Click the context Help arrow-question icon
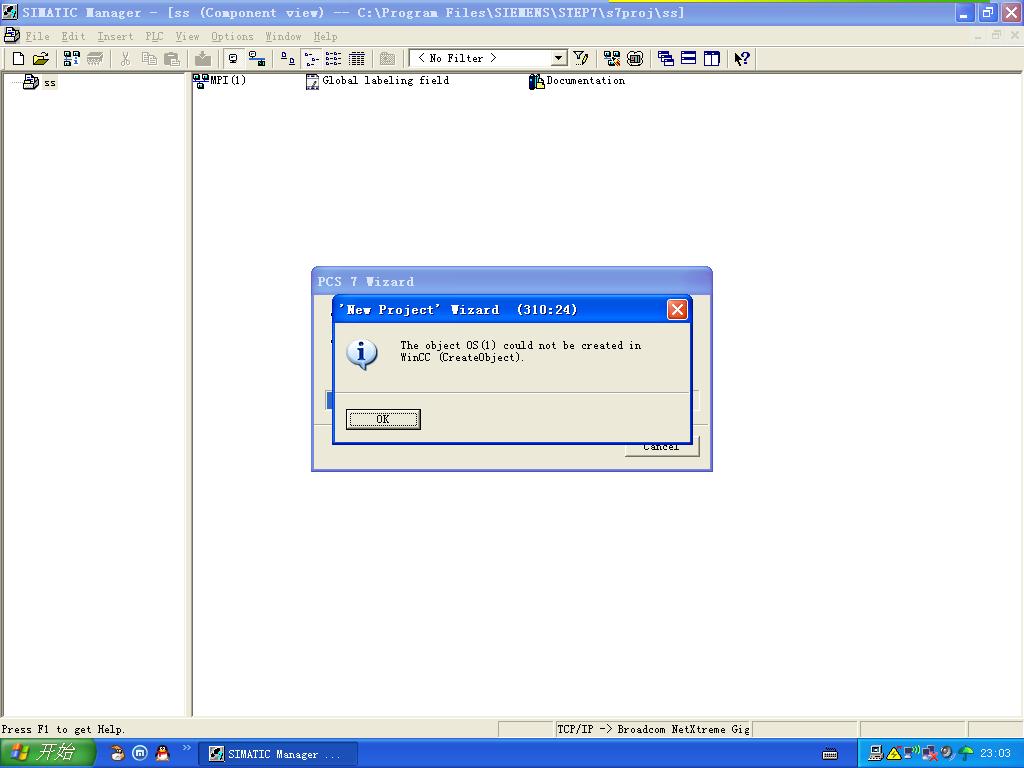This screenshot has height=768, width=1024. [742, 59]
